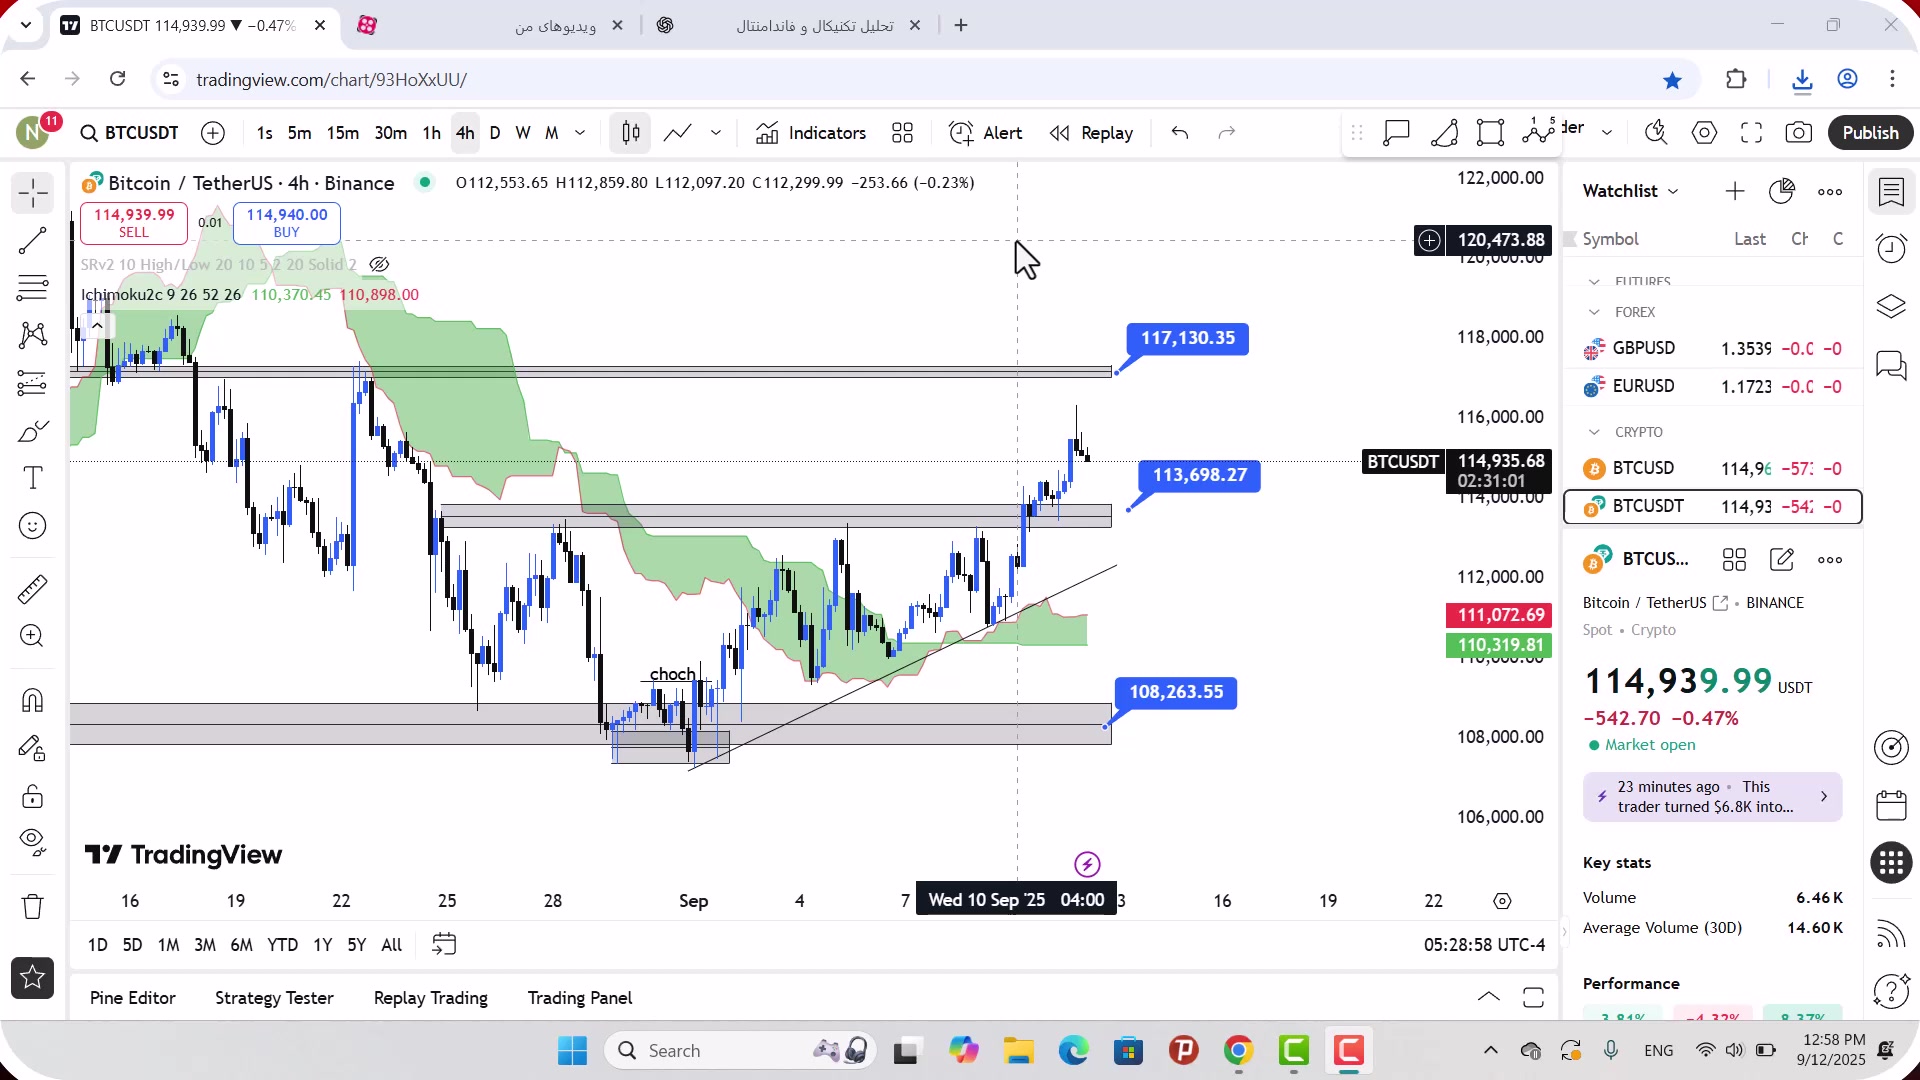Open the candlestick chart type menu

(x=630, y=133)
